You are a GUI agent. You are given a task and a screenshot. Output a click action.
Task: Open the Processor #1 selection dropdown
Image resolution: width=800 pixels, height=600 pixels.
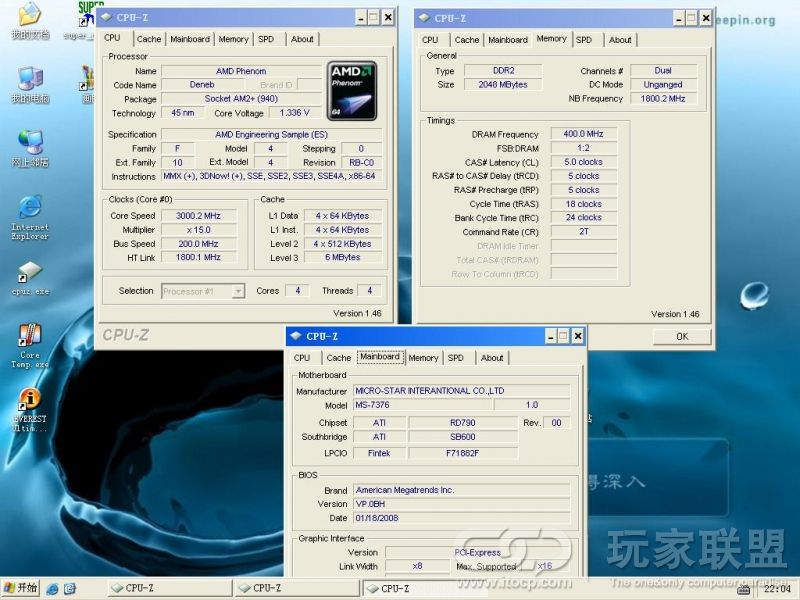click(x=238, y=291)
